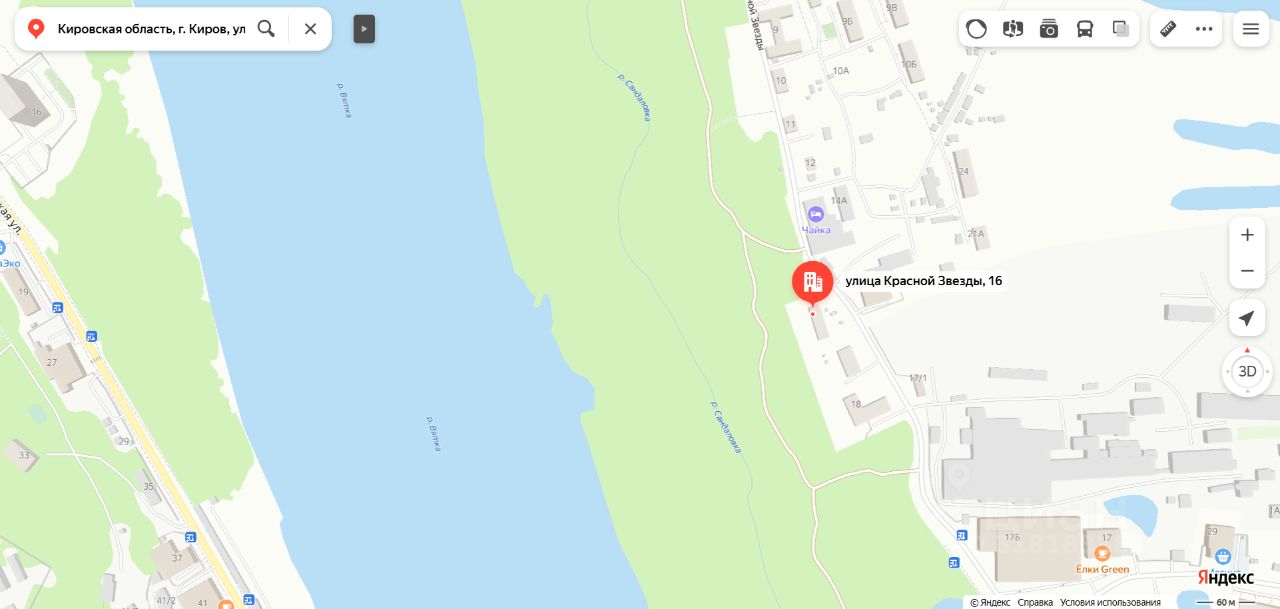Open Справка help link

(x=1035, y=602)
